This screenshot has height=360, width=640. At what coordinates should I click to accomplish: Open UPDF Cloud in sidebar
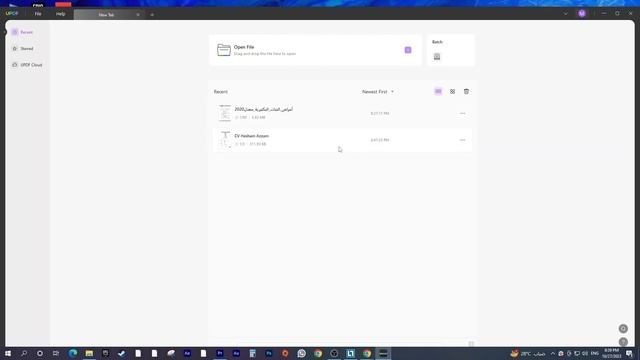(27, 65)
